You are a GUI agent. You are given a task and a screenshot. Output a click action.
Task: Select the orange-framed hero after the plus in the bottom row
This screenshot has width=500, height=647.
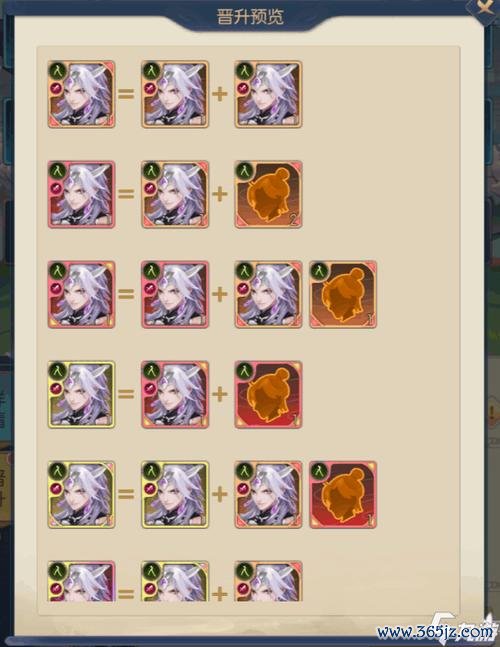[x=269, y=581]
